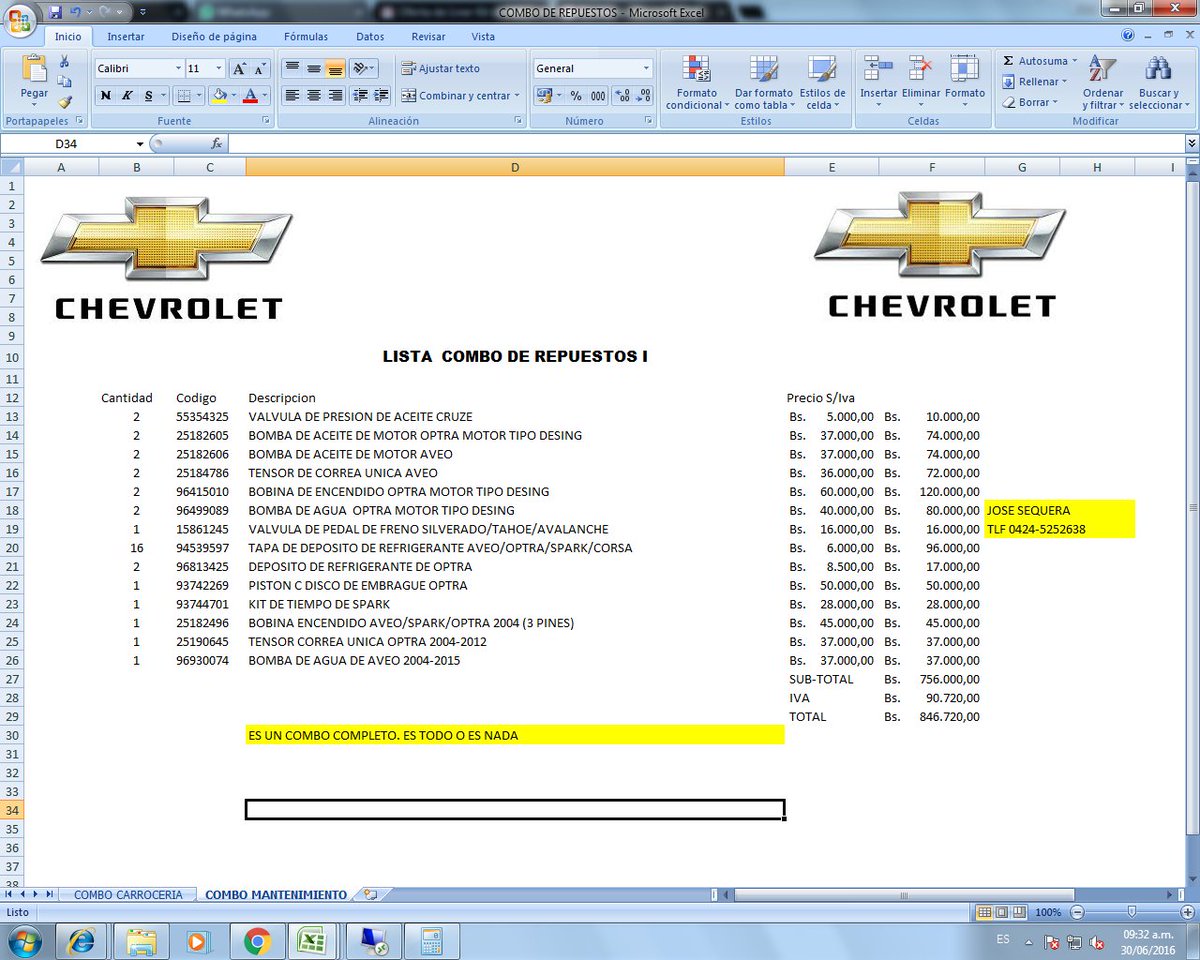The image size is (1200, 960).
Task: Copy selection with the copy icon
Action: (x=65, y=81)
